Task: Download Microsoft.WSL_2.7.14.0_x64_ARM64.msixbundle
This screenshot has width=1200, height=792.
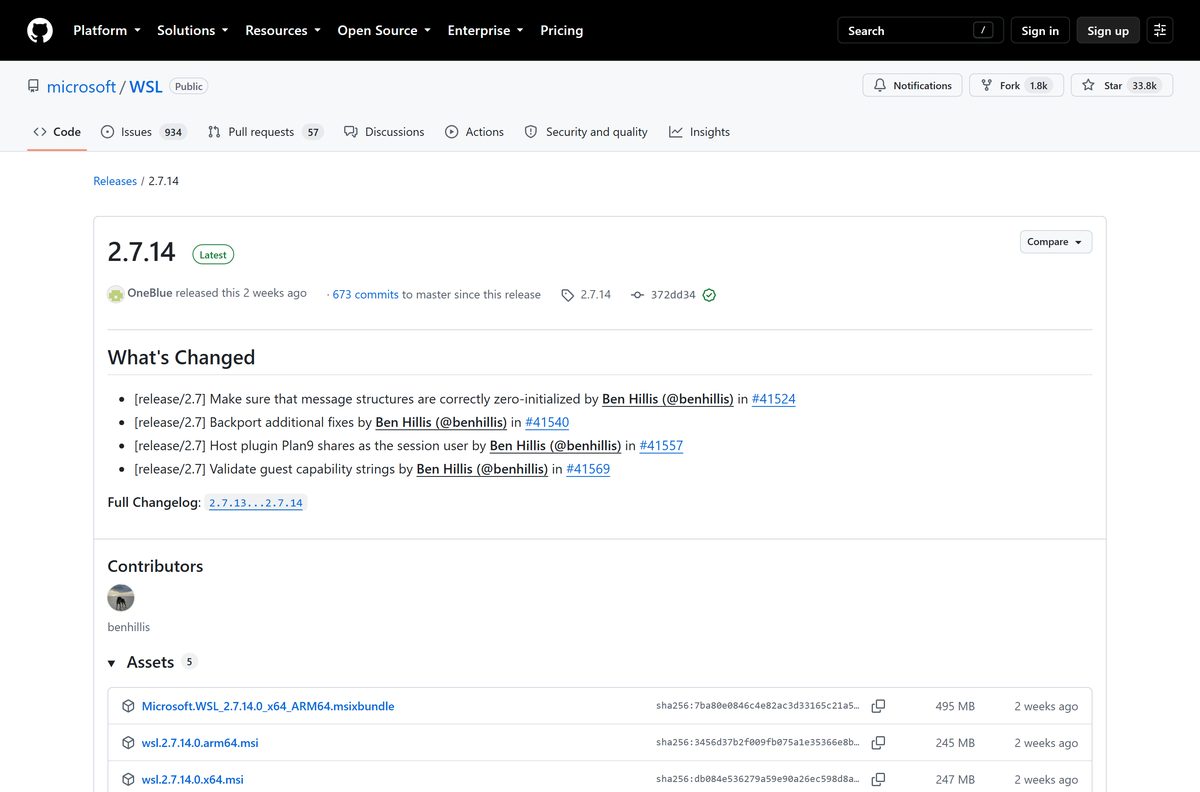Action: tap(268, 706)
